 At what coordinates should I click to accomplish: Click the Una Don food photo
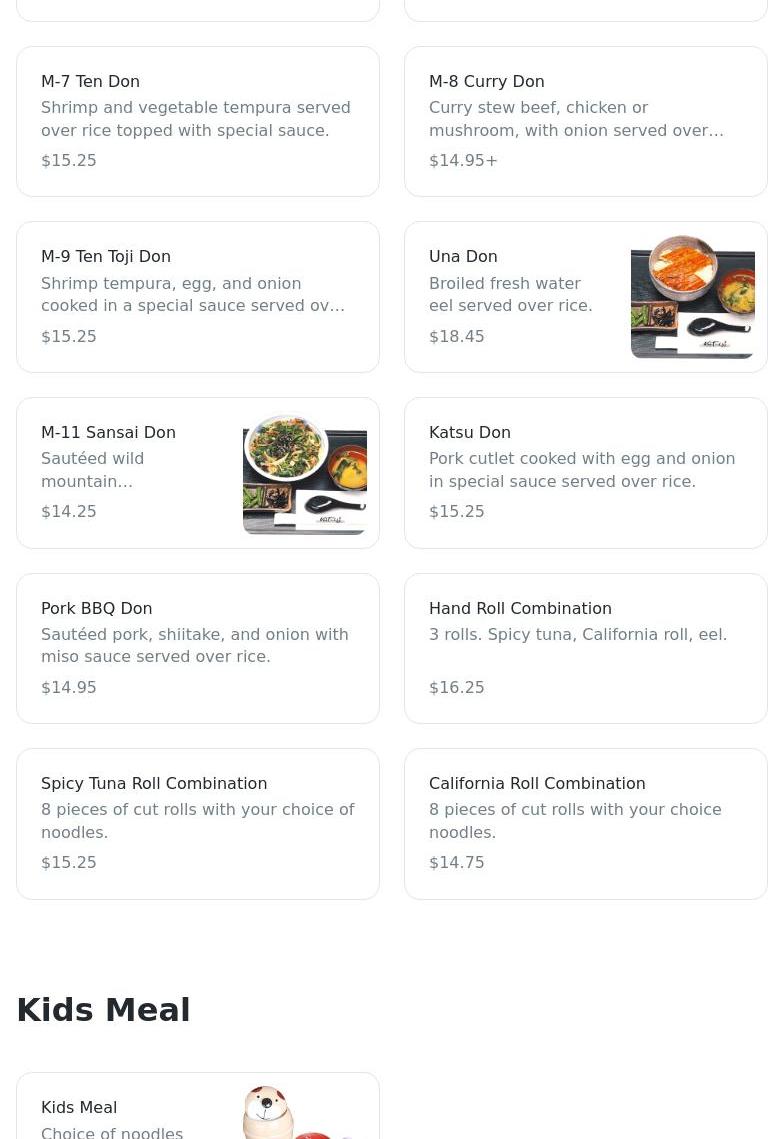pos(692,297)
